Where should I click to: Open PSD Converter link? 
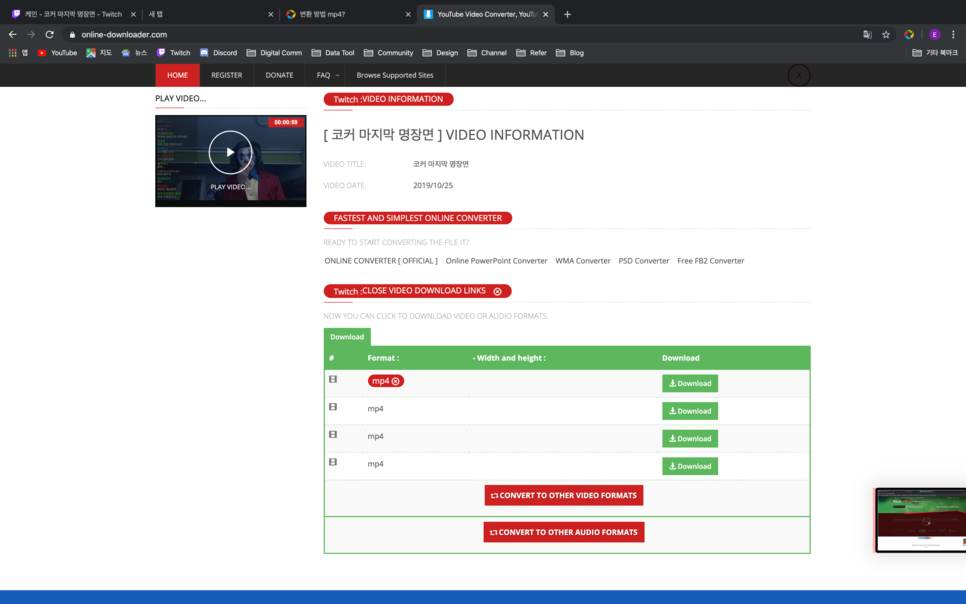[x=644, y=261]
